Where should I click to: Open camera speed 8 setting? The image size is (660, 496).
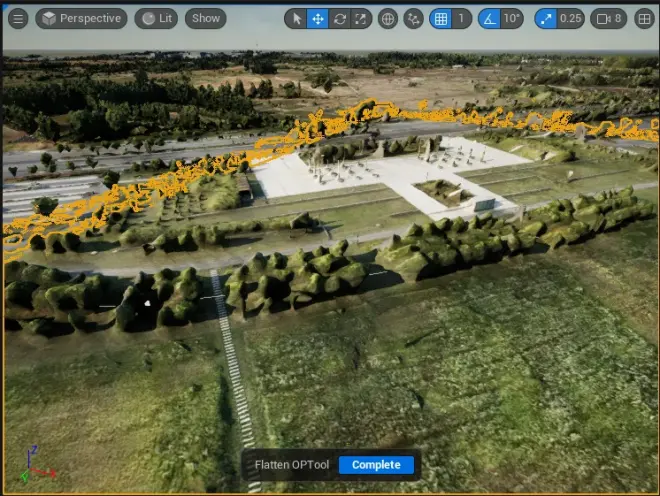[609, 19]
